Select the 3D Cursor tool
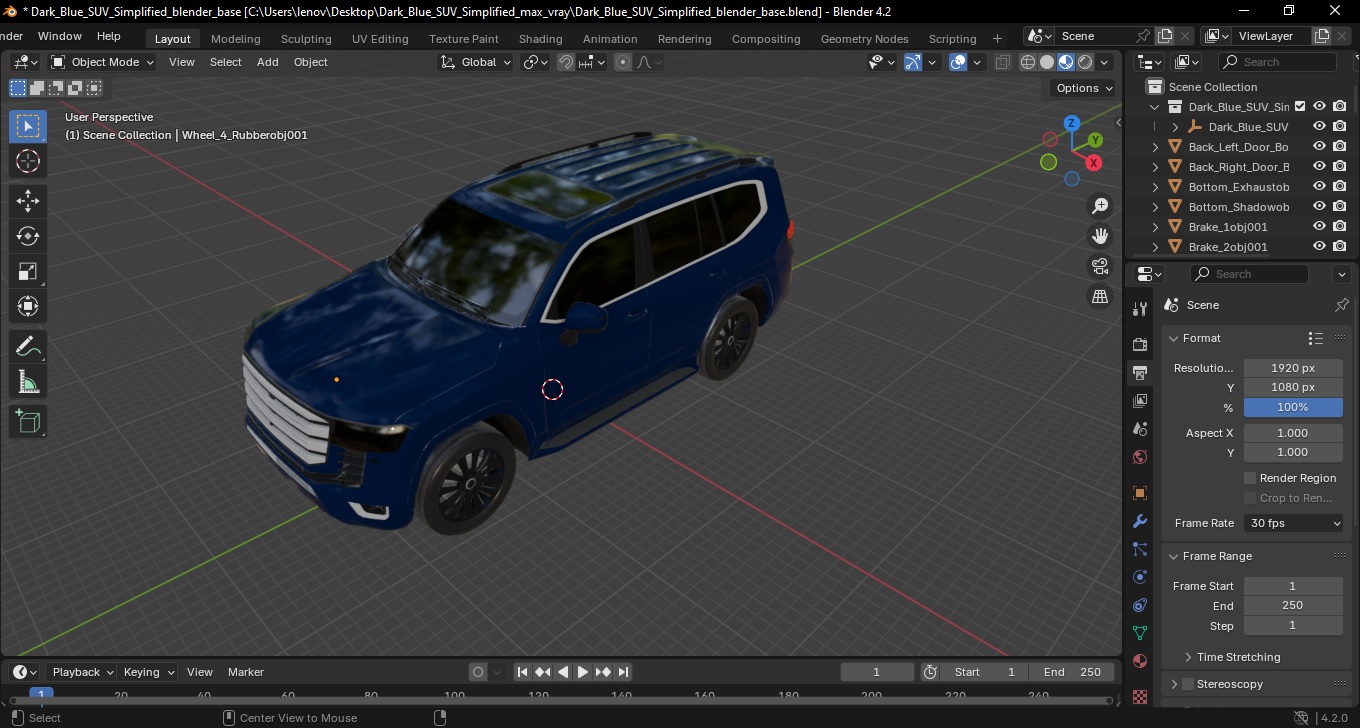The height and width of the screenshot is (728, 1360). (x=28, y=161)
